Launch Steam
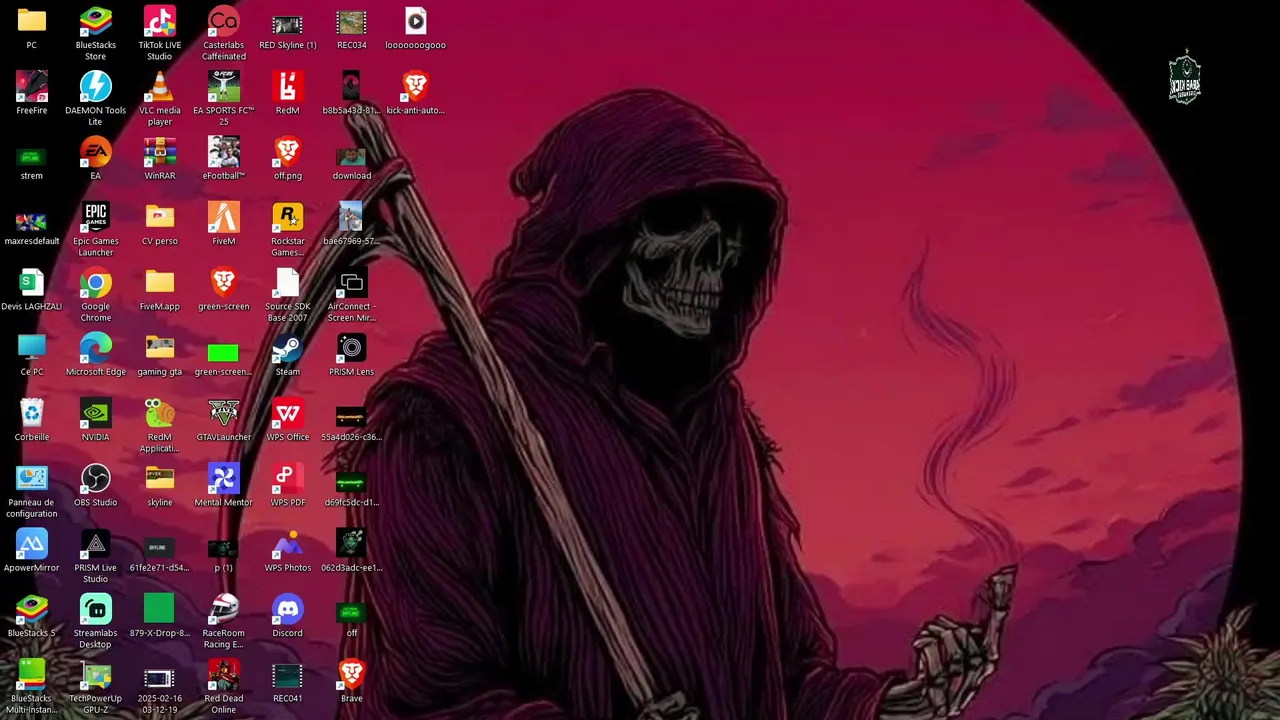The width and height of the screenshot is (1280, 720). (x=288, y=349)
